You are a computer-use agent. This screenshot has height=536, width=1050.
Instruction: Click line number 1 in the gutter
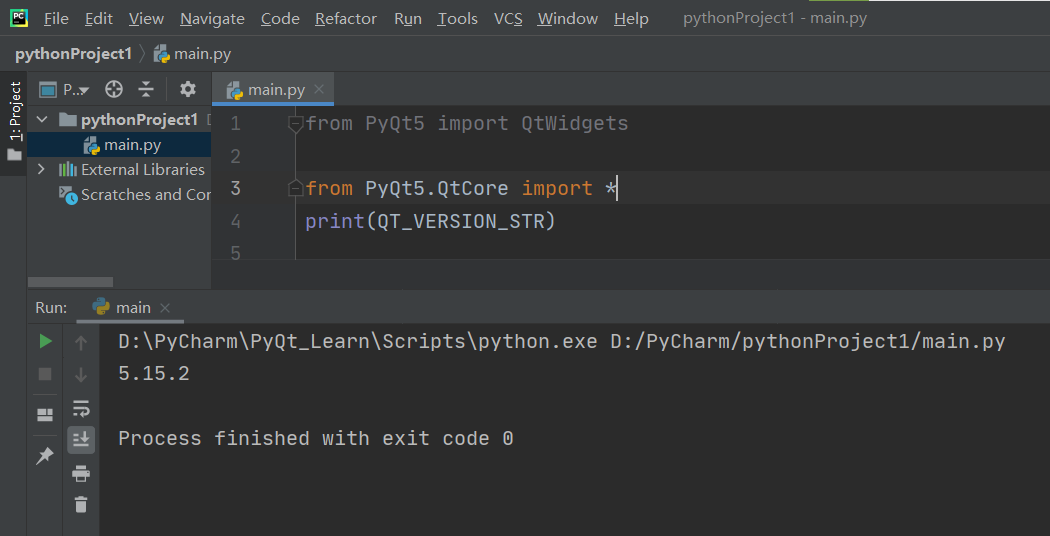tap(235, 123)
